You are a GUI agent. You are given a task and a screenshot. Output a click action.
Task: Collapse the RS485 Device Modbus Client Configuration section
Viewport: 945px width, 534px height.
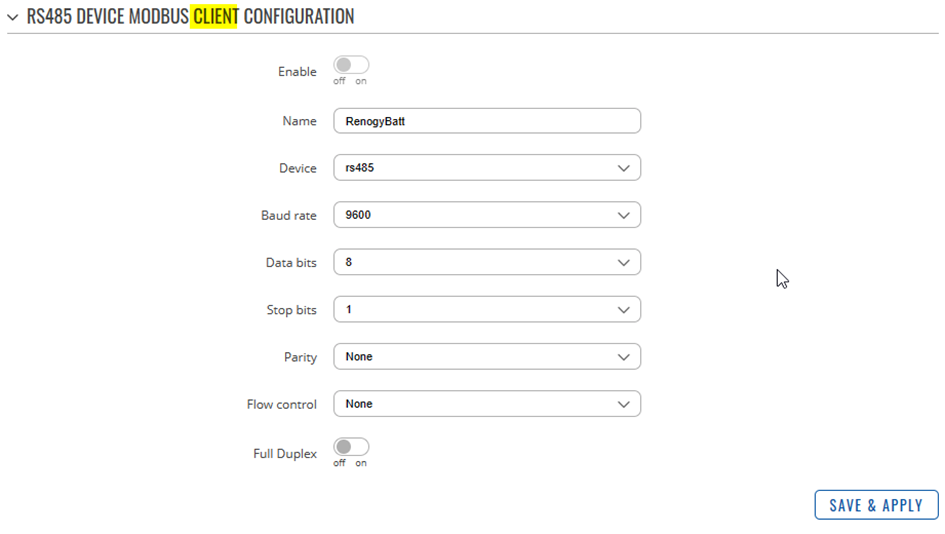point(13,17)
